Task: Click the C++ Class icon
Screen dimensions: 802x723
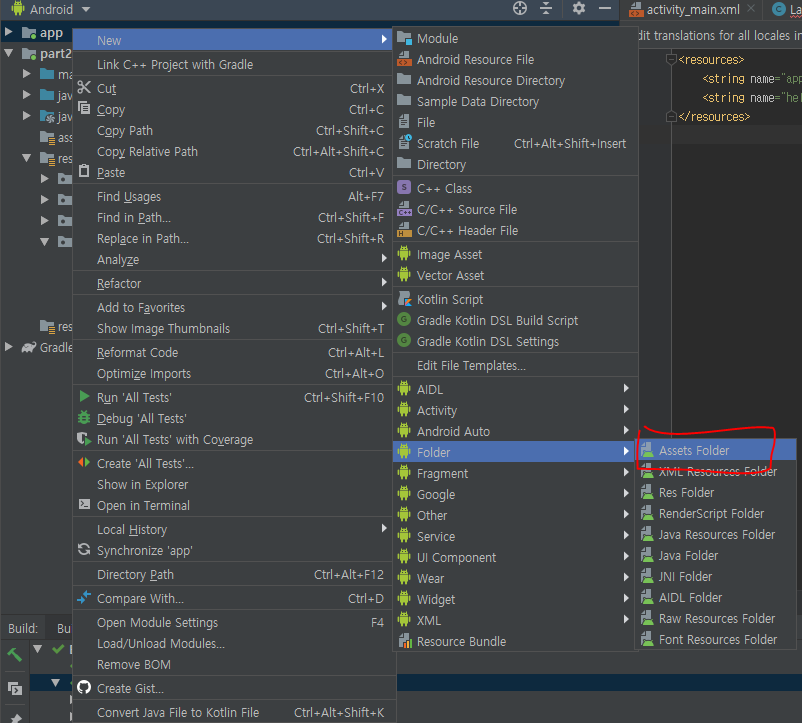Action: pos(404,188)
